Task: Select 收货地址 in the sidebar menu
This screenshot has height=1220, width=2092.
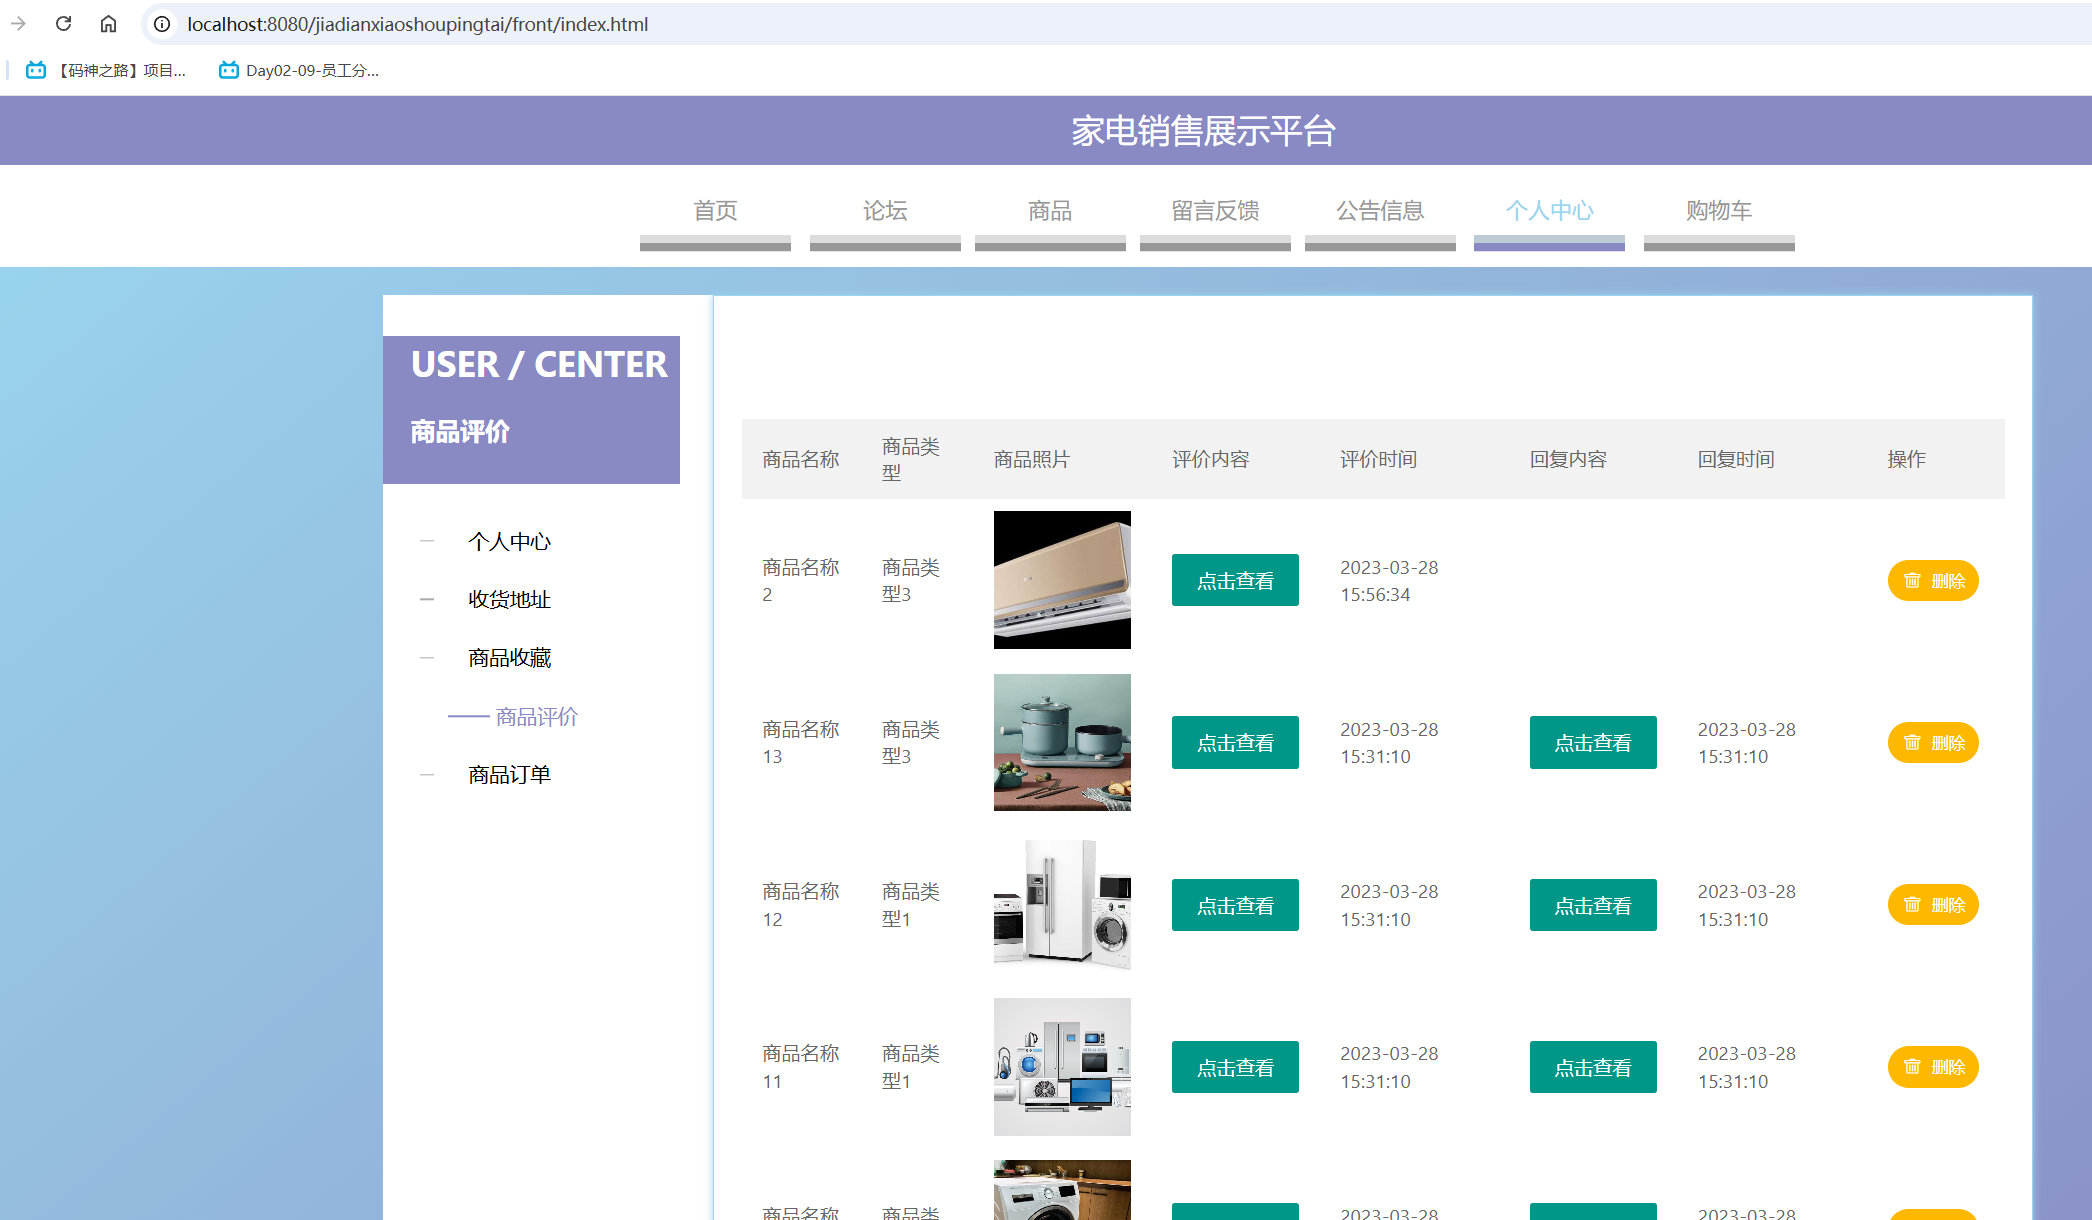Action: (x=509, y=599)
